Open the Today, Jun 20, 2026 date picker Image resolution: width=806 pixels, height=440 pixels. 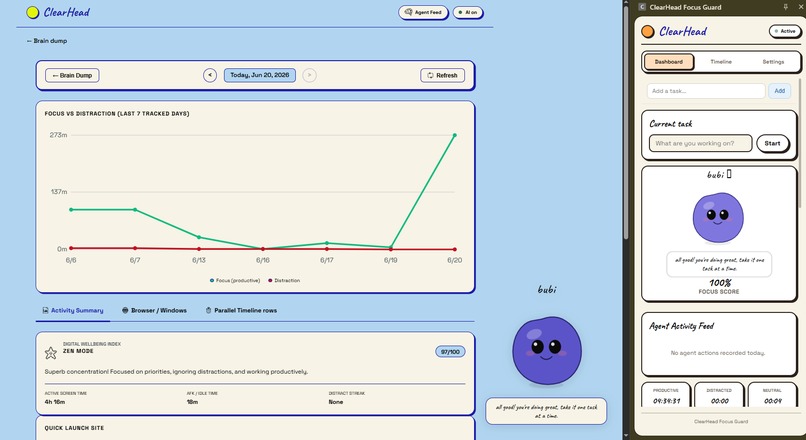[260, 75]
